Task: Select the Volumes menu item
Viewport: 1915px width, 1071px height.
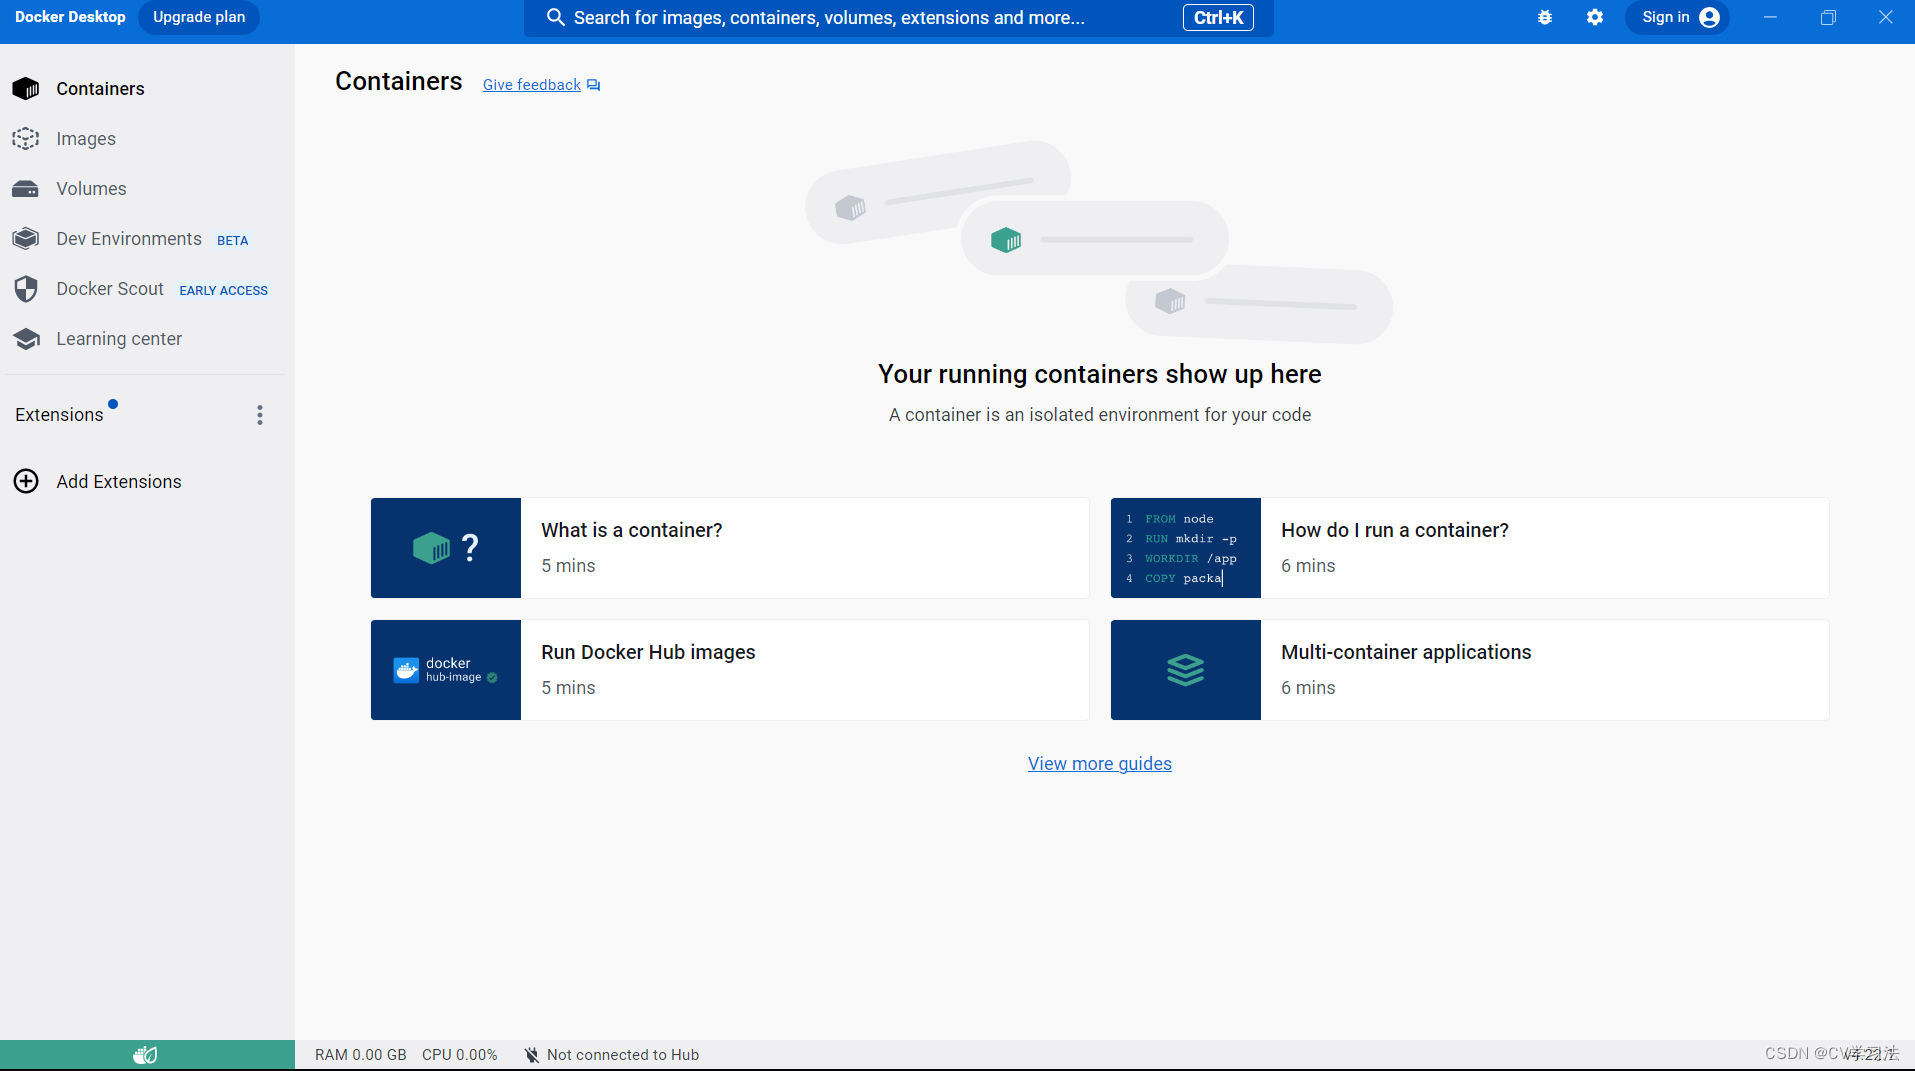Action: (91, 189)
